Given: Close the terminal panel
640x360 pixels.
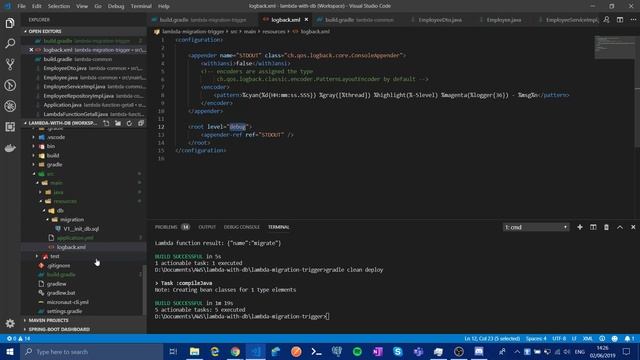Looking at the screenshot, I should coord(633,227).
